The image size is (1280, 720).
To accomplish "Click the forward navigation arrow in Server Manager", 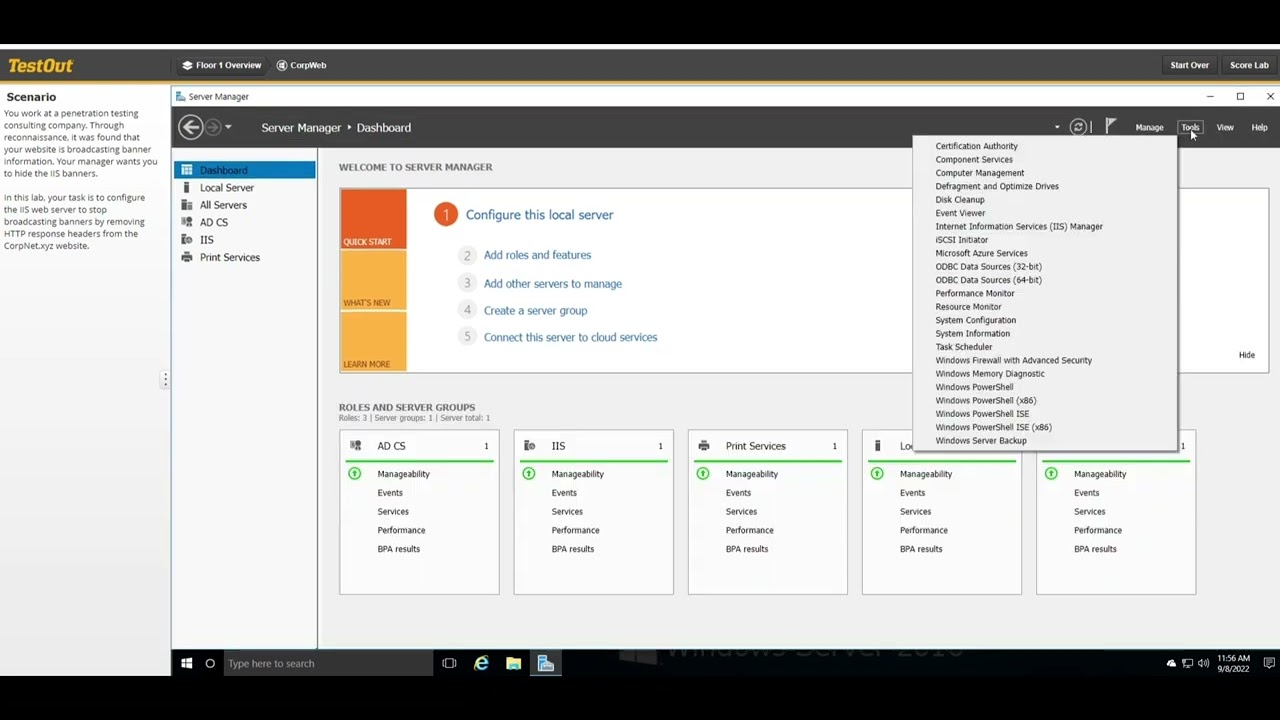I will tap(213, 127).
